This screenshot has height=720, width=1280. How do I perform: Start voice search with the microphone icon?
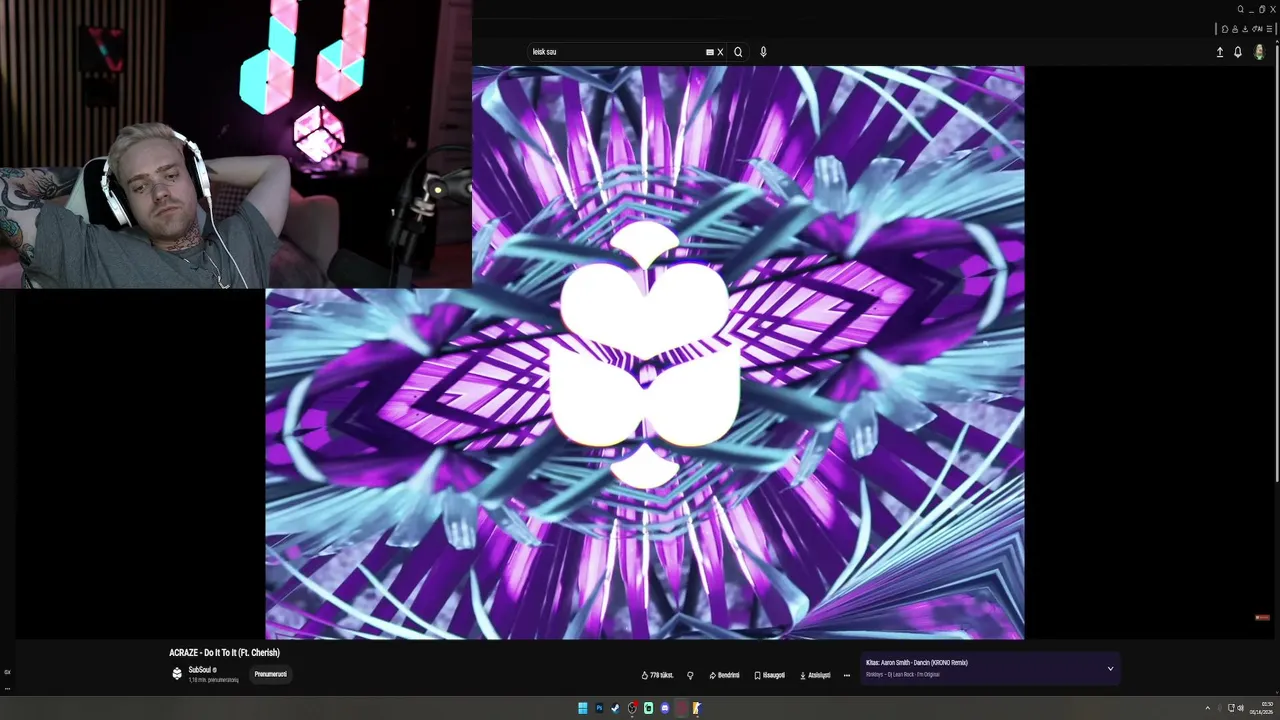pyautogui.click(x=763, y=52)
